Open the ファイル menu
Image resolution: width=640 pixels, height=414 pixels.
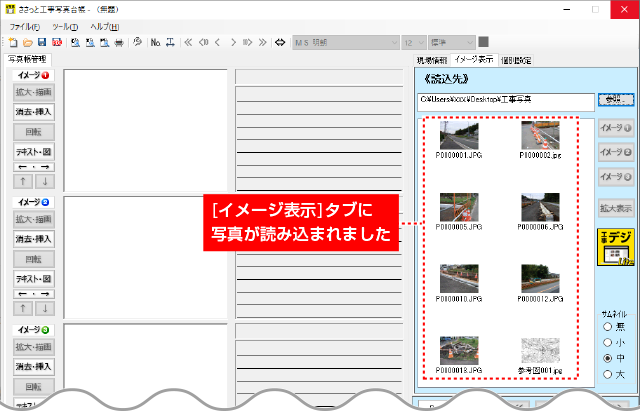pyautogui.click(x=24, y=27)
